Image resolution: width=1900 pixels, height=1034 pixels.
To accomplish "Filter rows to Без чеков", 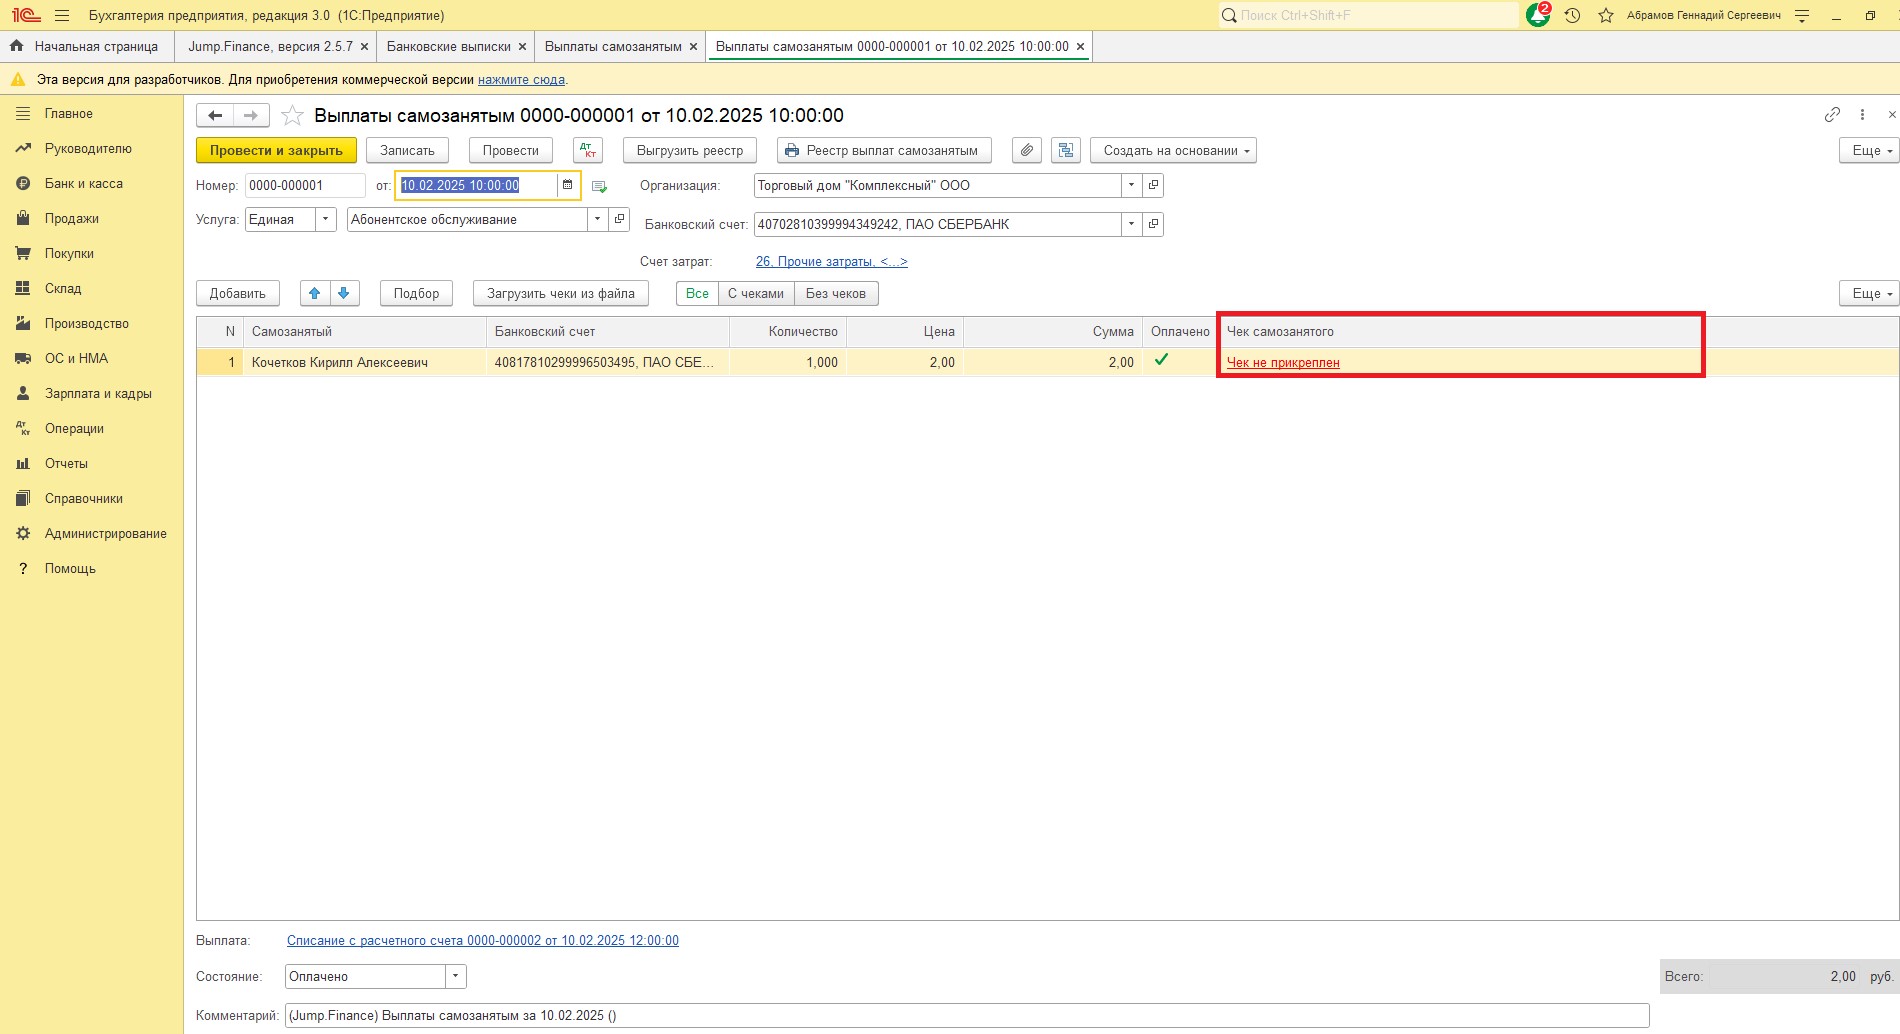I will (x=835, y=294).
